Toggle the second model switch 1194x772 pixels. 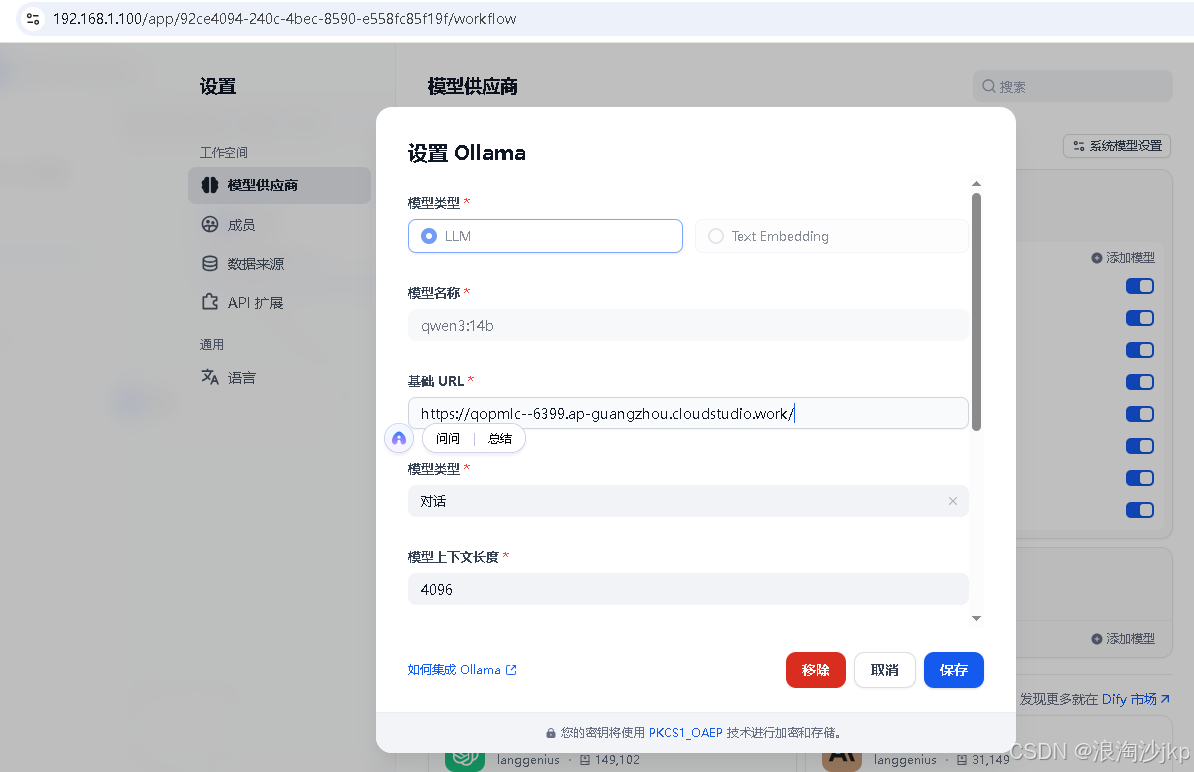pos(1140,318)
